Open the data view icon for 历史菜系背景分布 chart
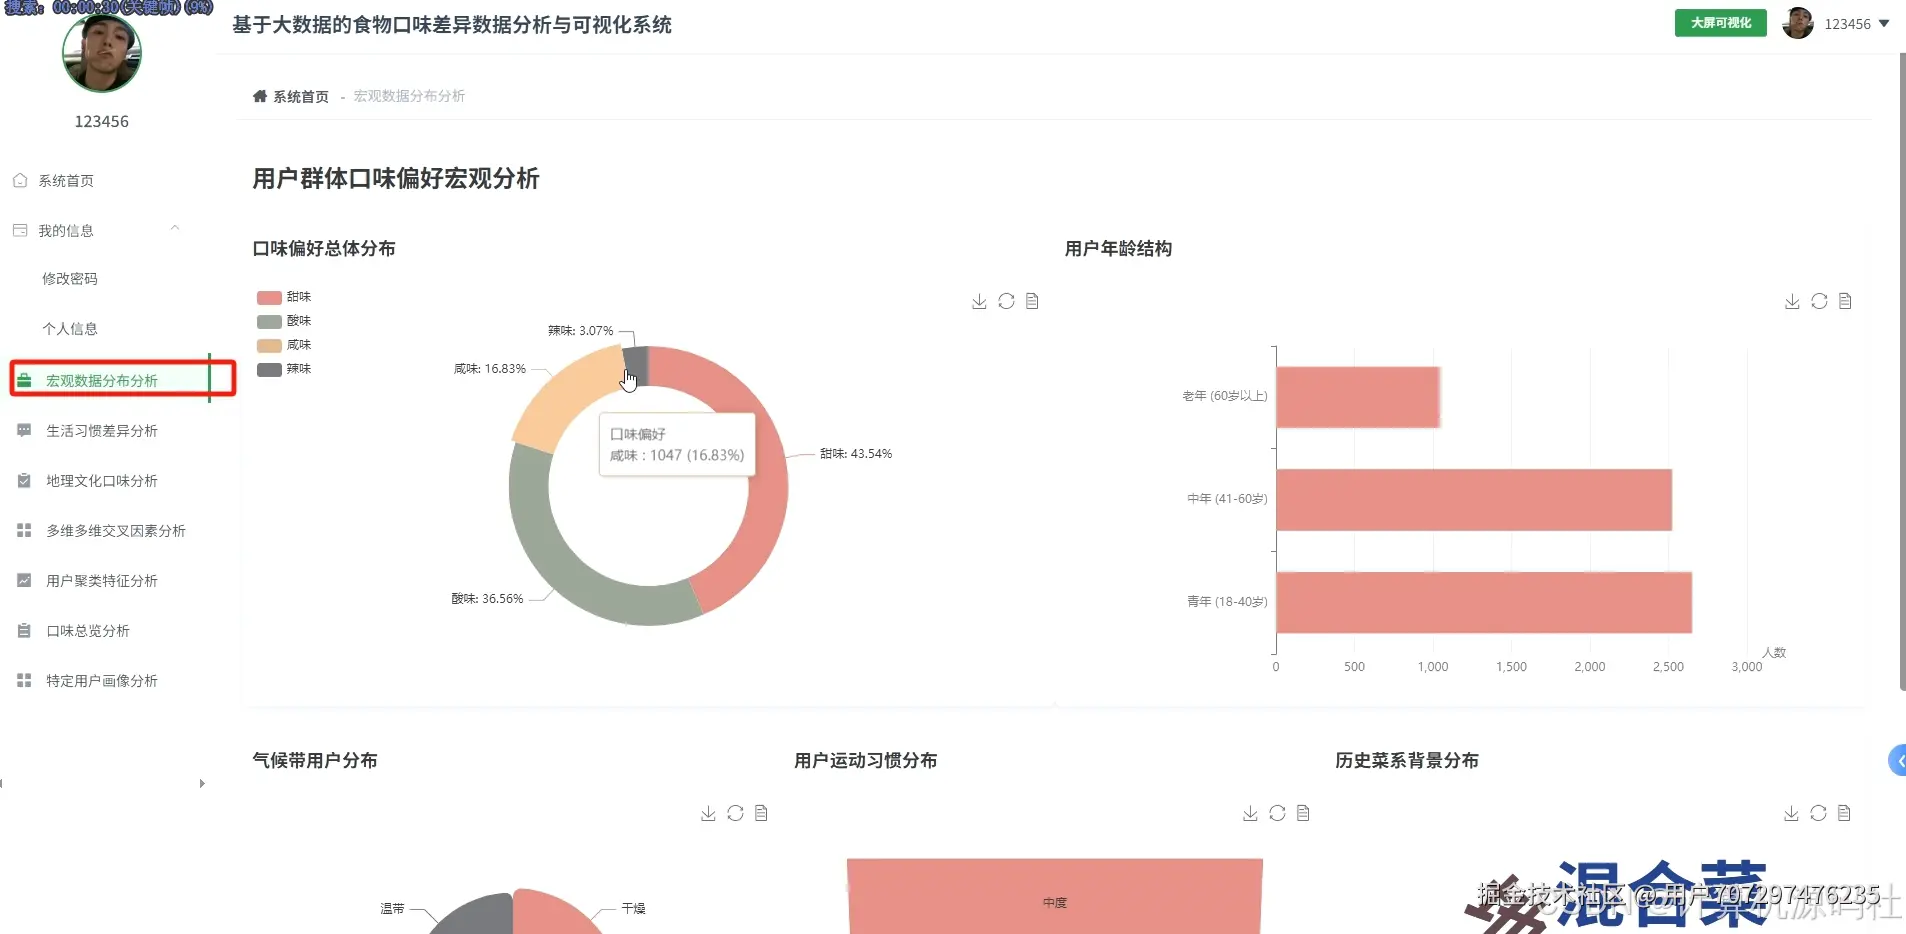The width and height of the screenshot is (1906, 934). pyautogui.click(x=1846, y=813)
